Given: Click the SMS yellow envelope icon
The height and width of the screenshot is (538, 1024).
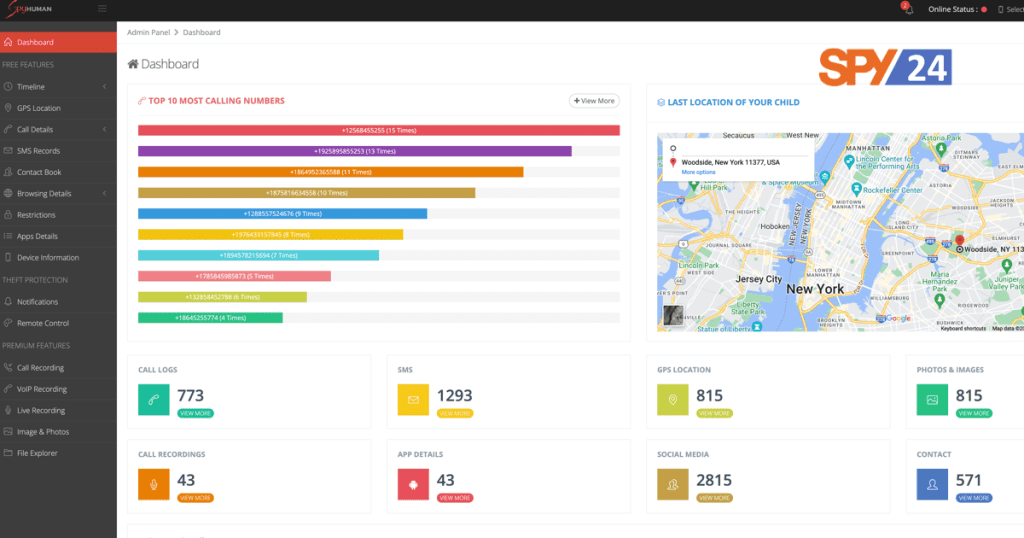Looking at the screenshot, I should (413, 400).
